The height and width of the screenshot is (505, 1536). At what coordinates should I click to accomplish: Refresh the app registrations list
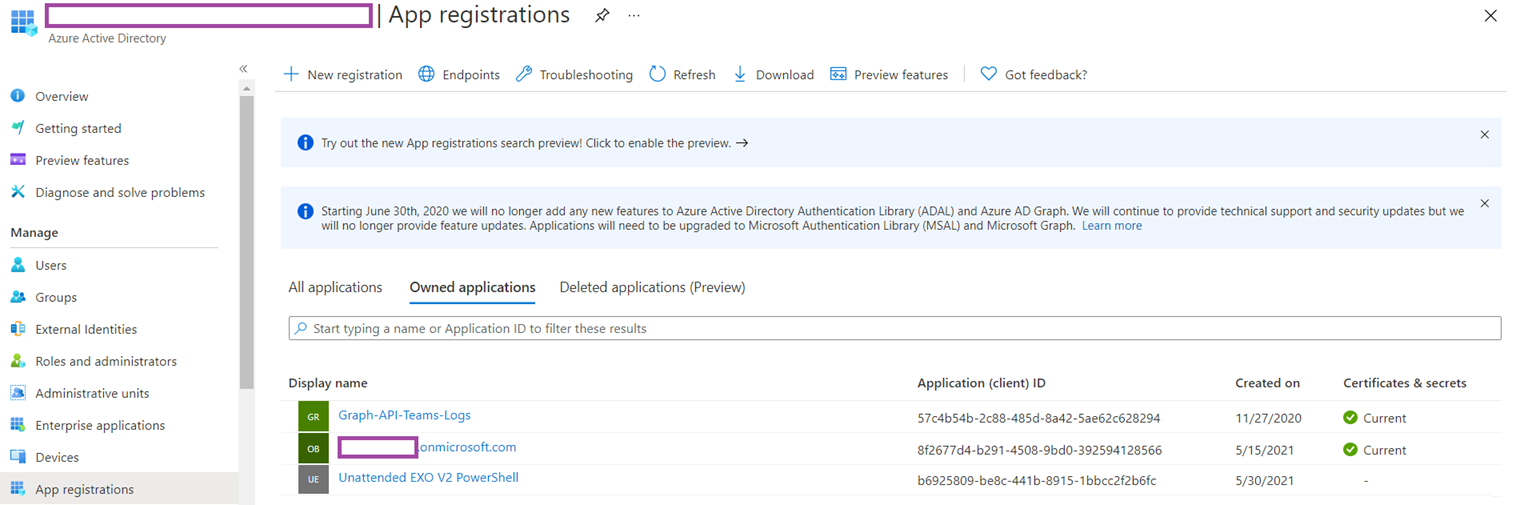pos(682,74)
